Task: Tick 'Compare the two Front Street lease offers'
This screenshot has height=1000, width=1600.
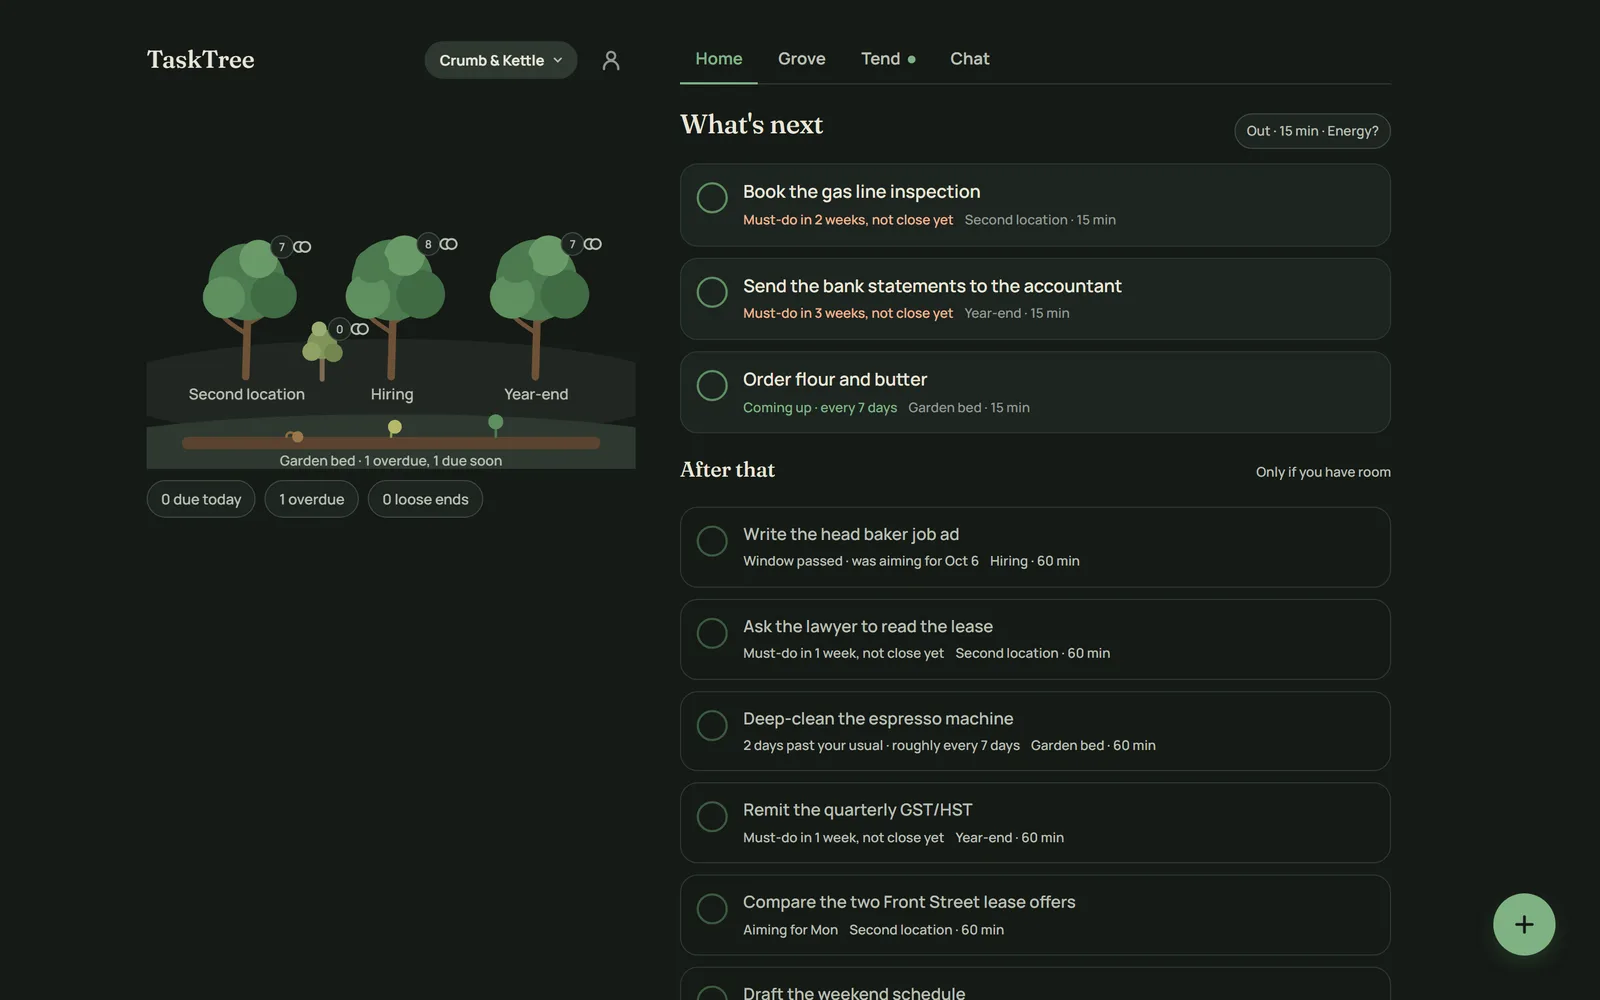Action: click(x=712, y=909)
